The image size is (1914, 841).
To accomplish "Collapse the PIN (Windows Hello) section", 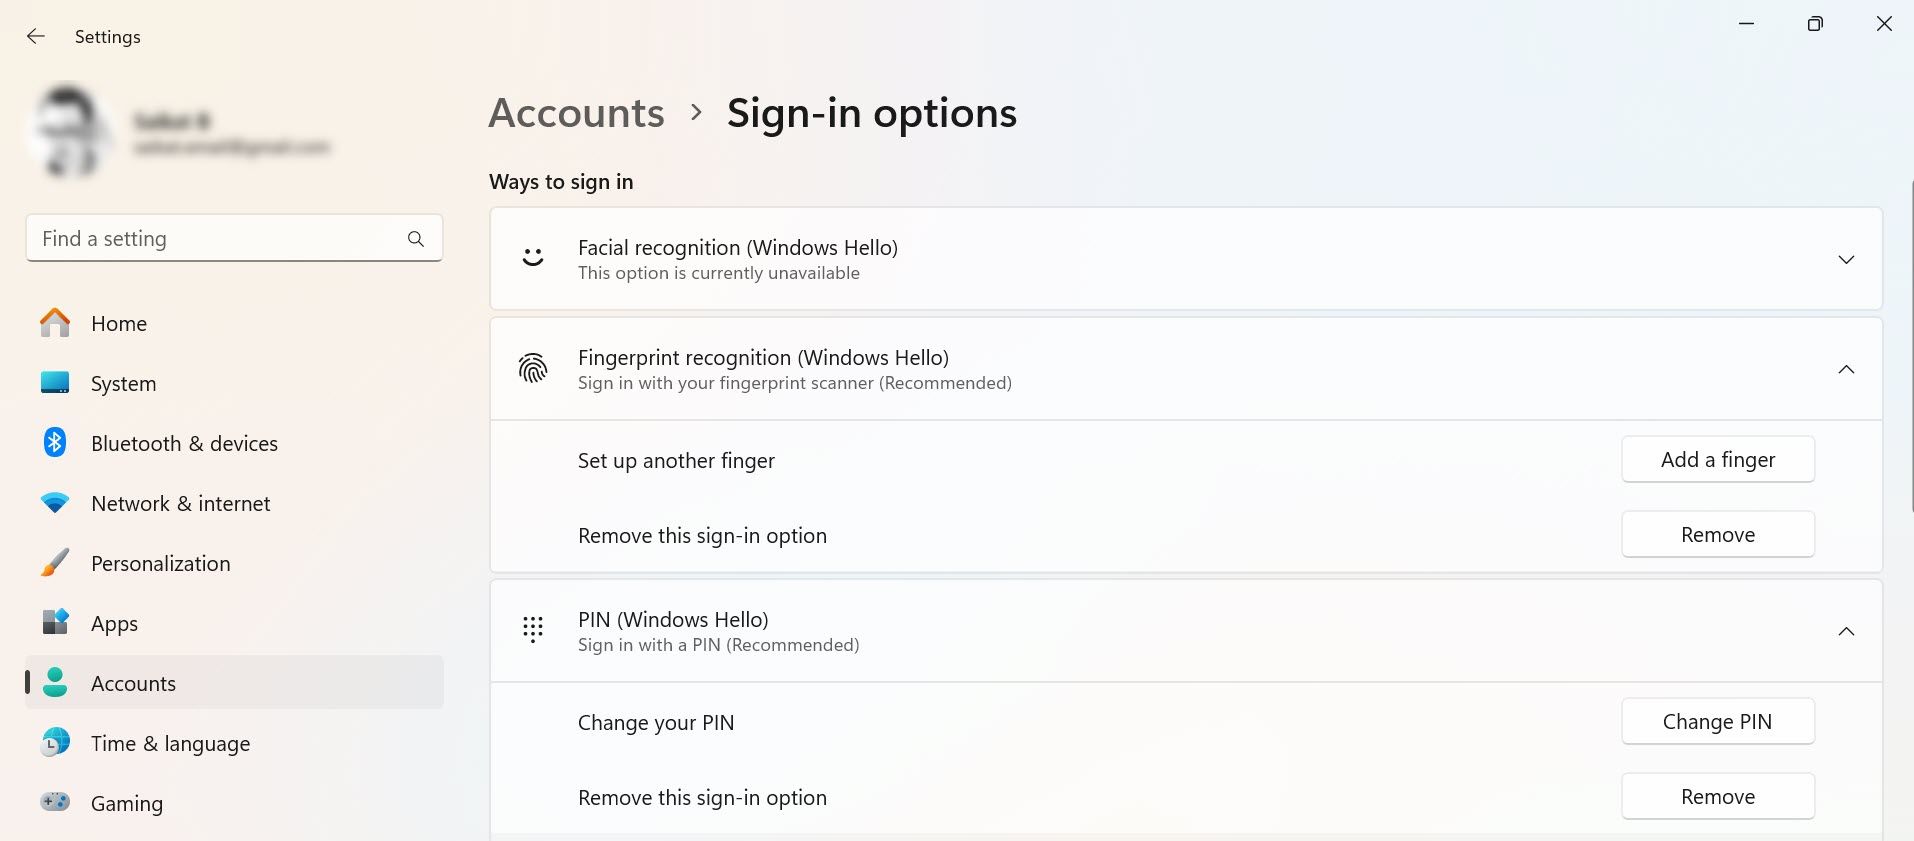I will [1845, 631].
